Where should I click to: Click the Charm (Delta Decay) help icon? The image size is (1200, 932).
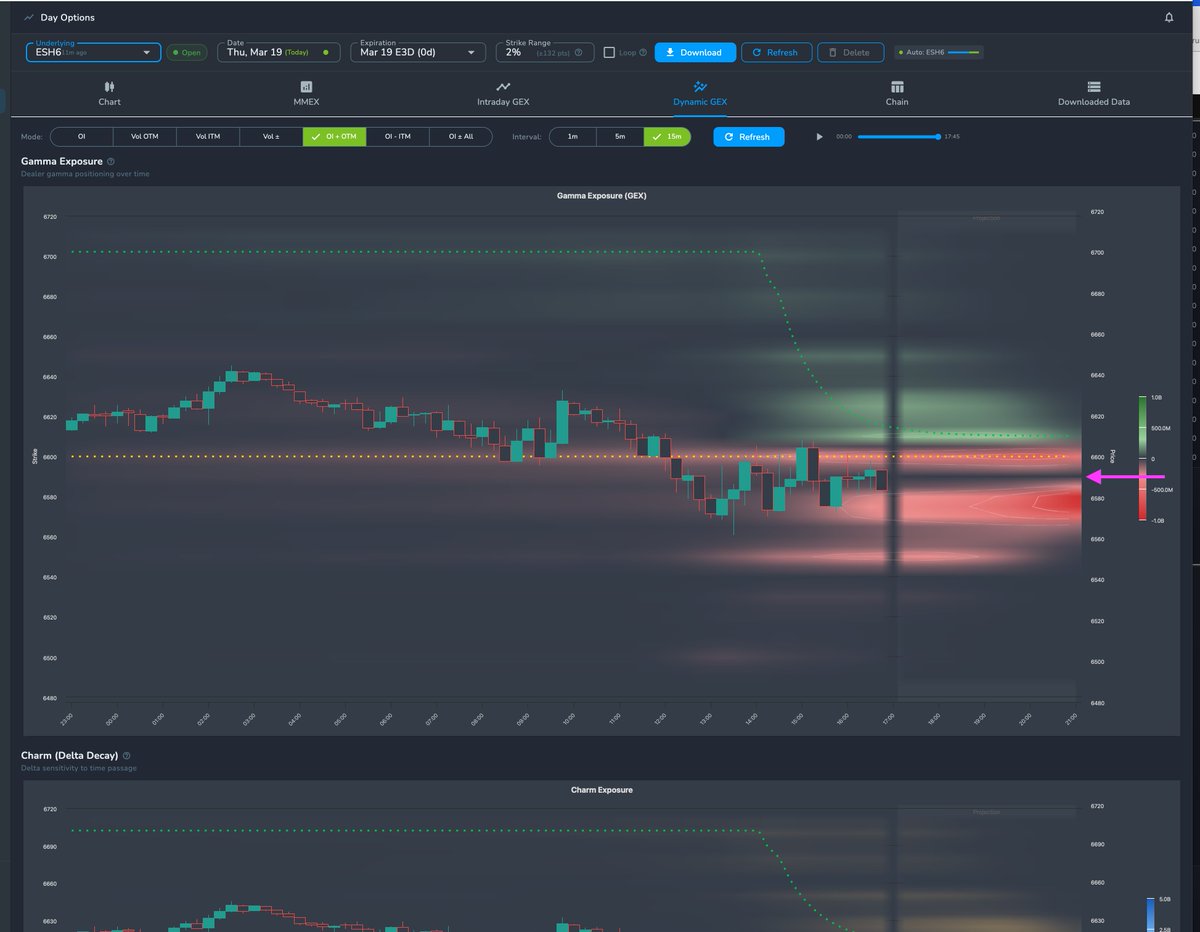click(x=127, y=756)
